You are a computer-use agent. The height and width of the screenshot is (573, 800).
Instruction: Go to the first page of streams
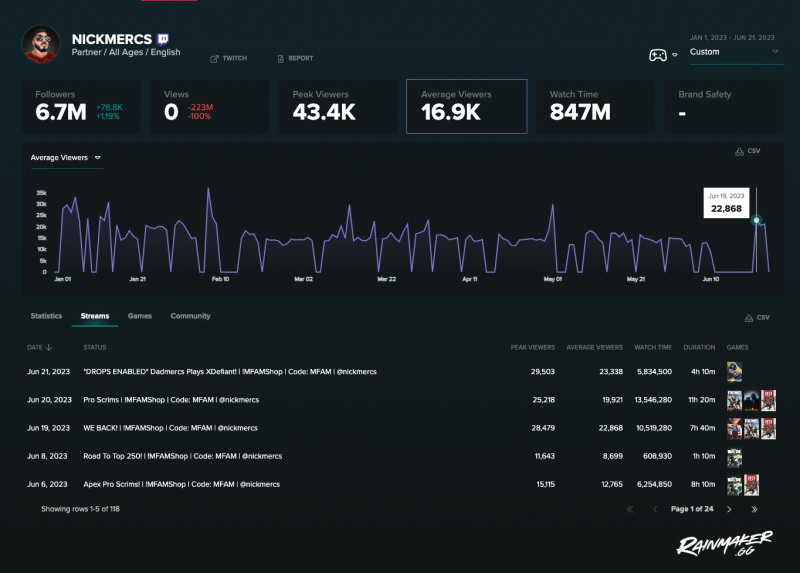tap(630, 509)
